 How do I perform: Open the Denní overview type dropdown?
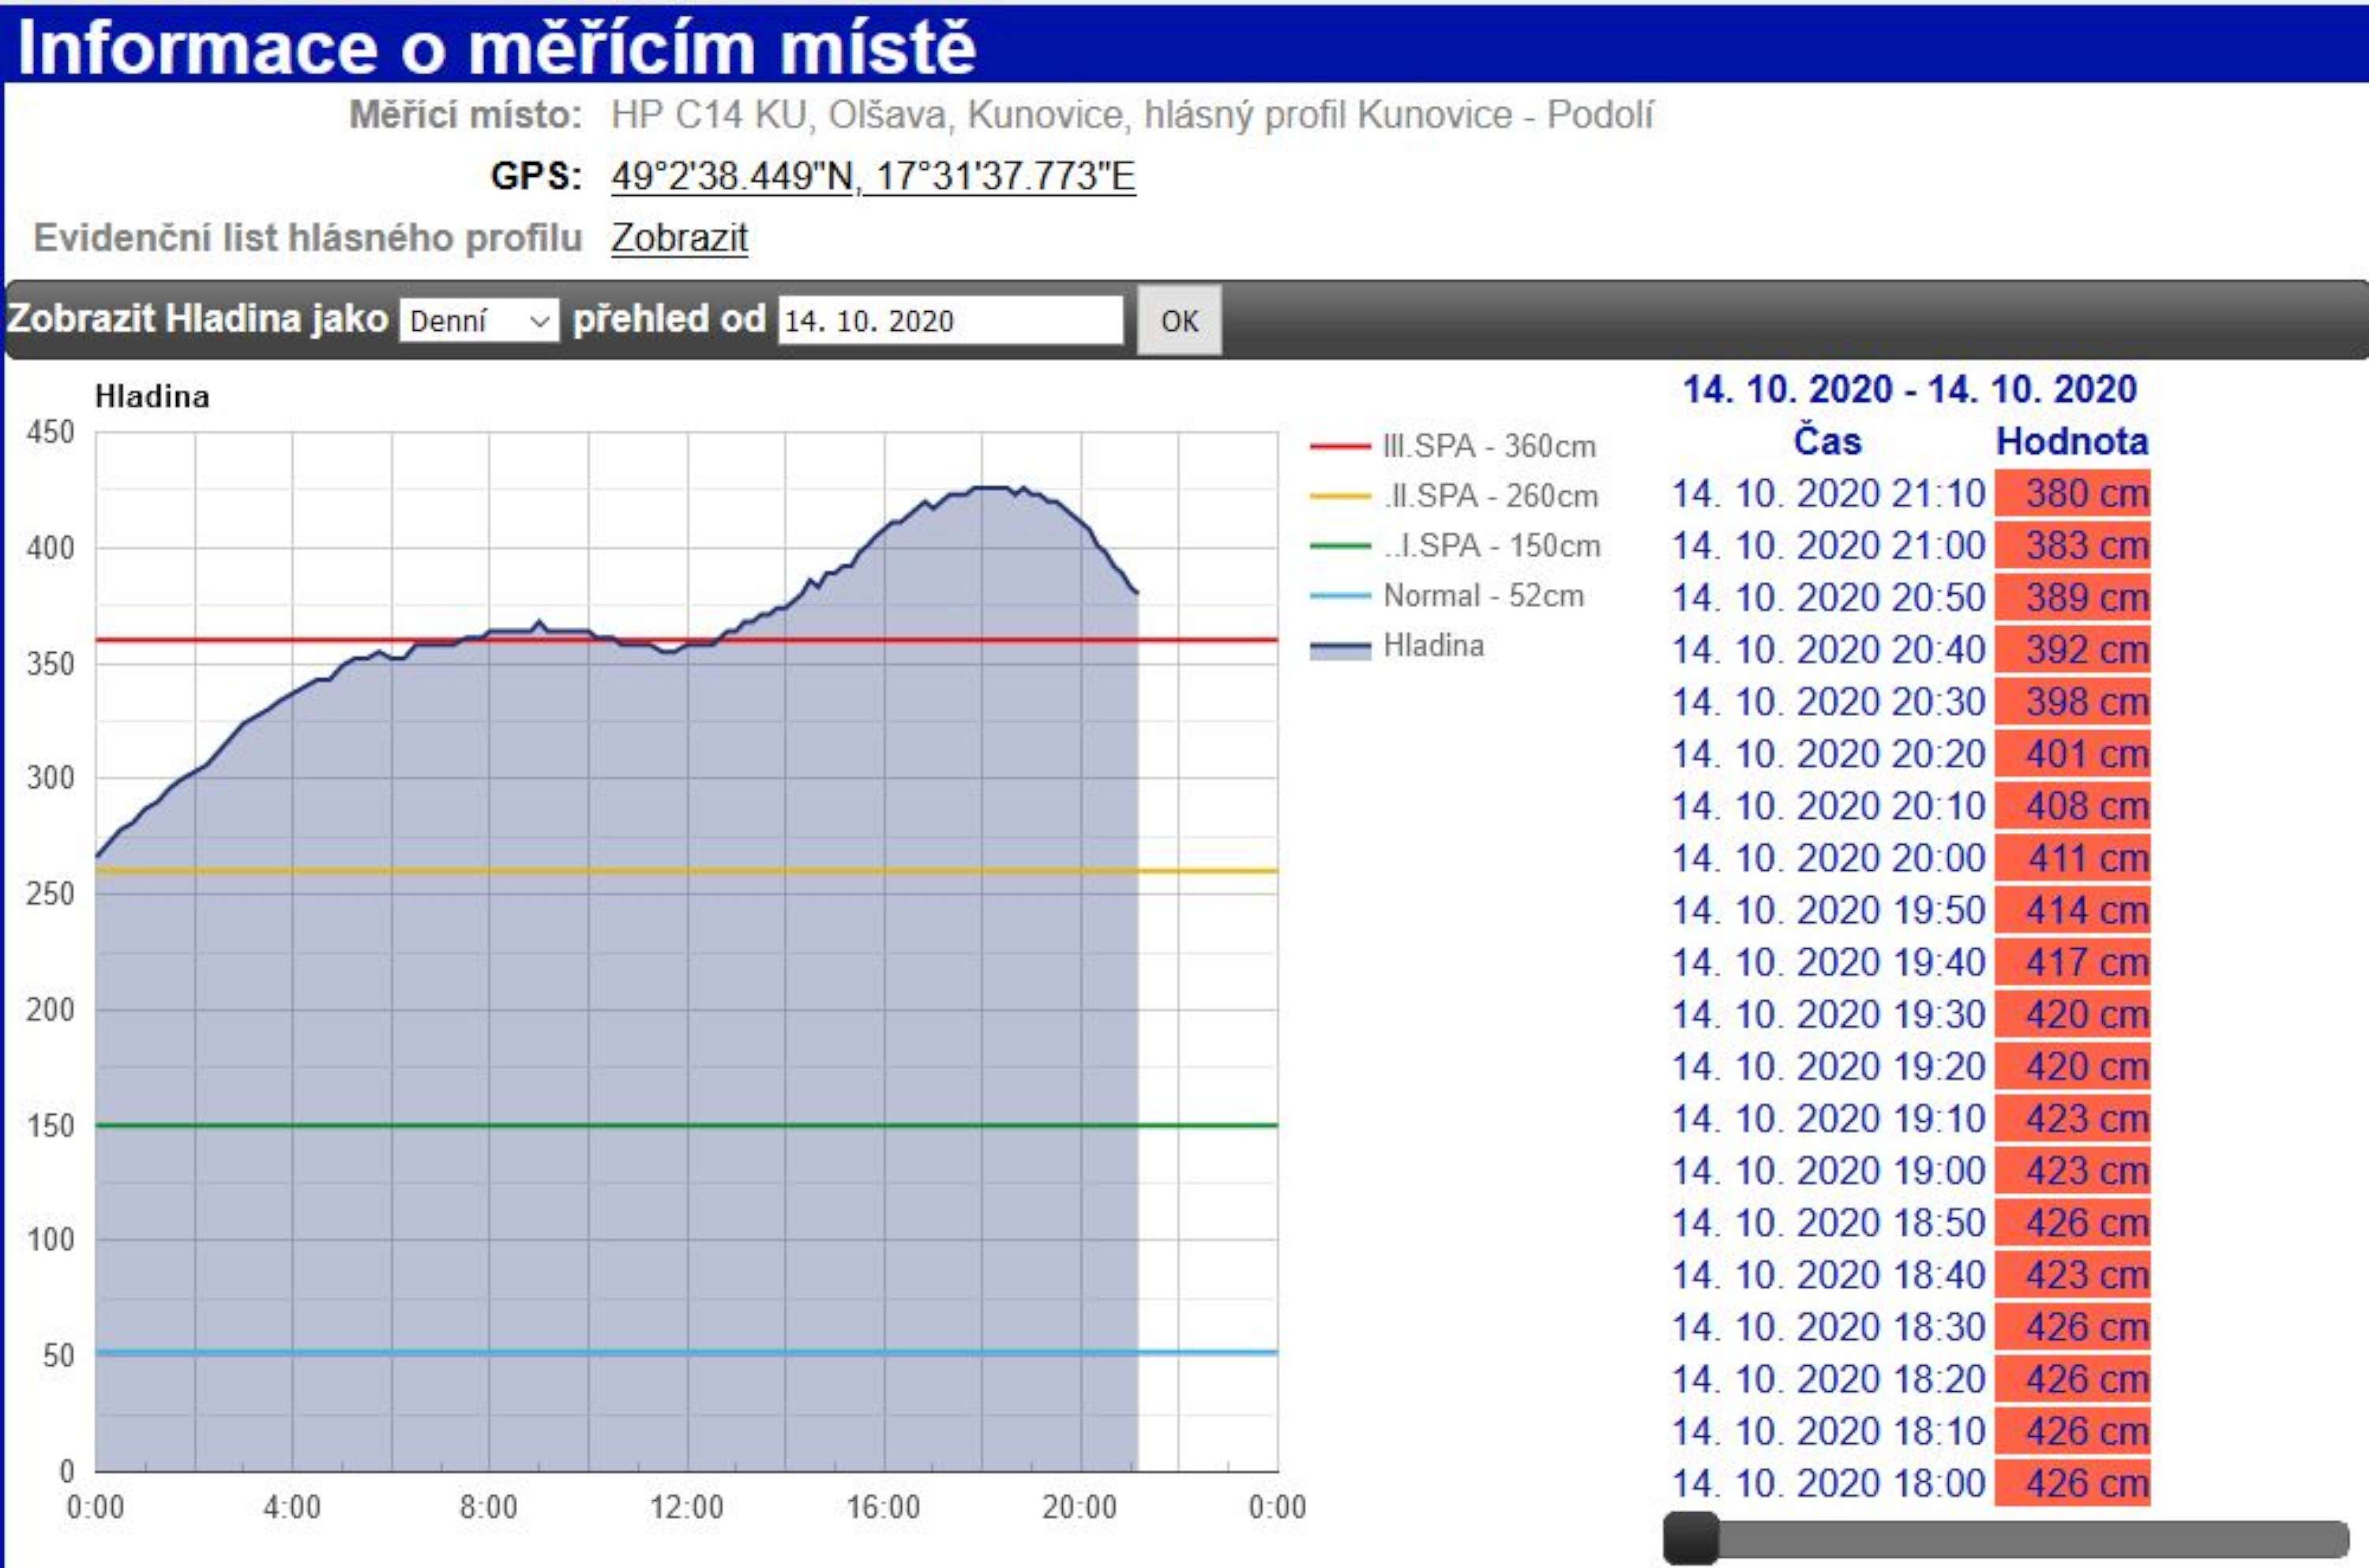[x=479, y=321]
